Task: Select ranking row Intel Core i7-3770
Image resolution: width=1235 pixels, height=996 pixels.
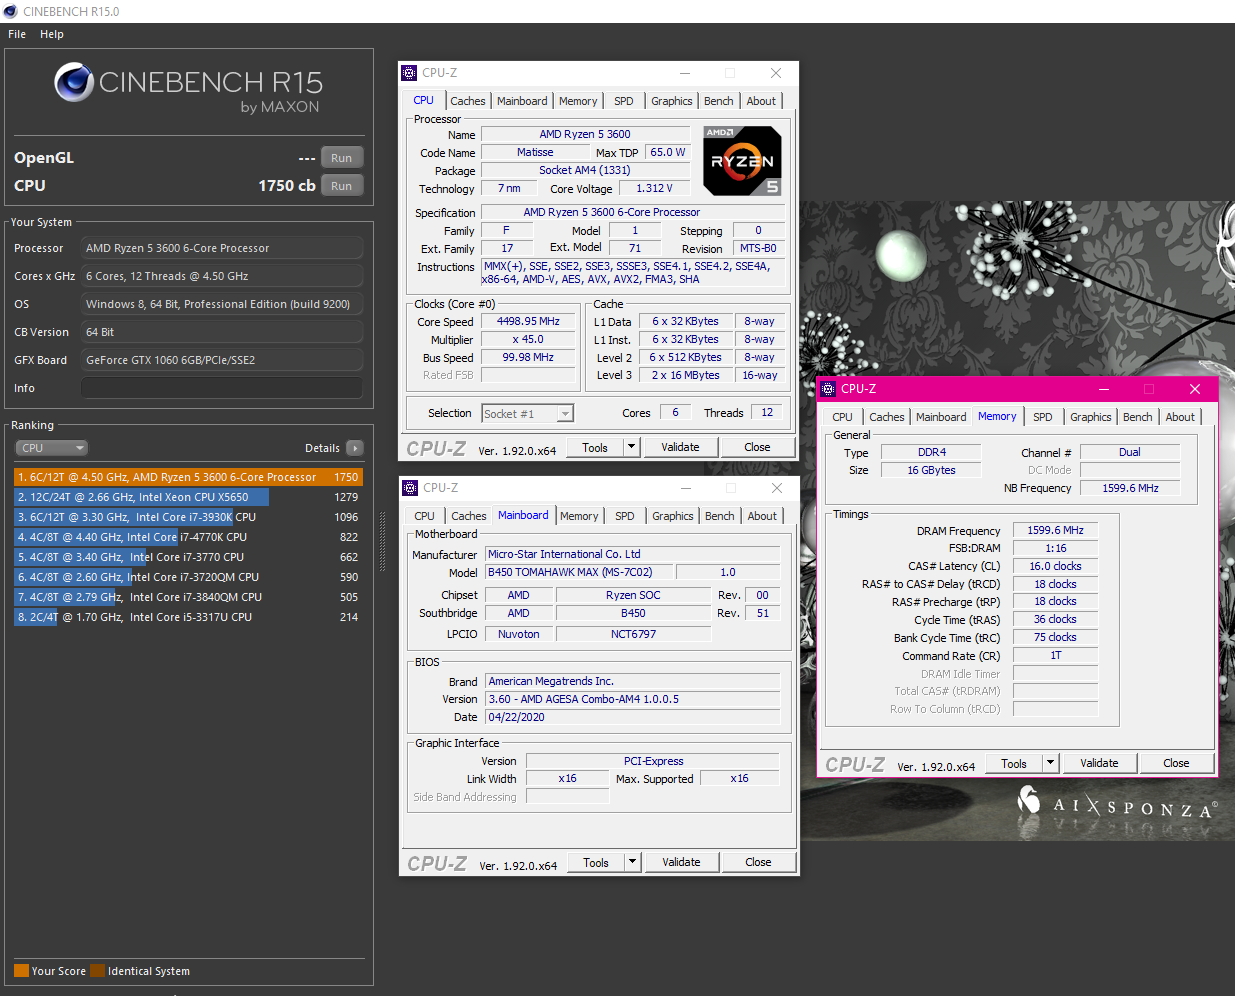Action: tap(188, 557)
